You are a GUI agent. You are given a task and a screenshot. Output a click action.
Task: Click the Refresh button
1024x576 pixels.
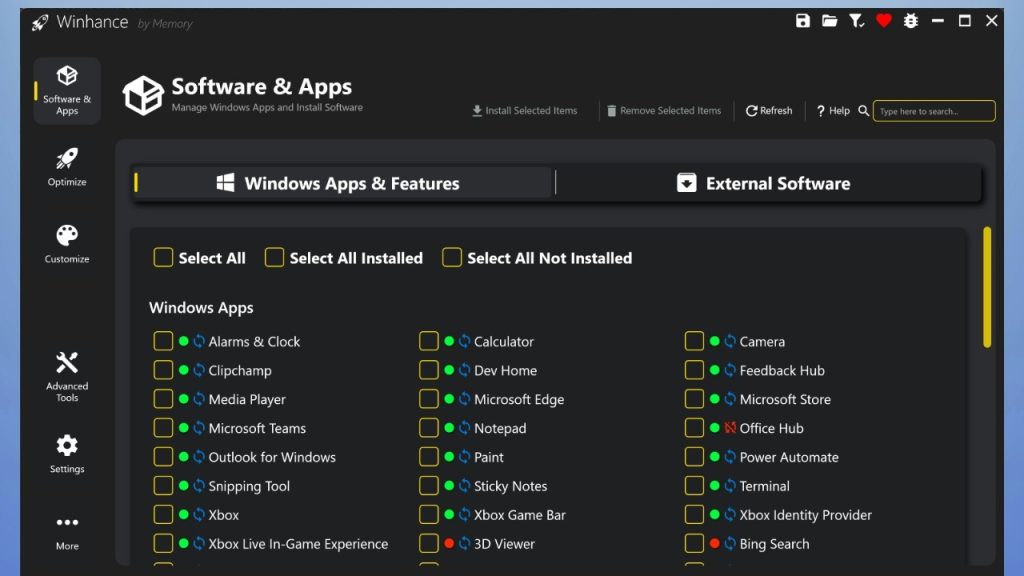[x=769, y=110]
